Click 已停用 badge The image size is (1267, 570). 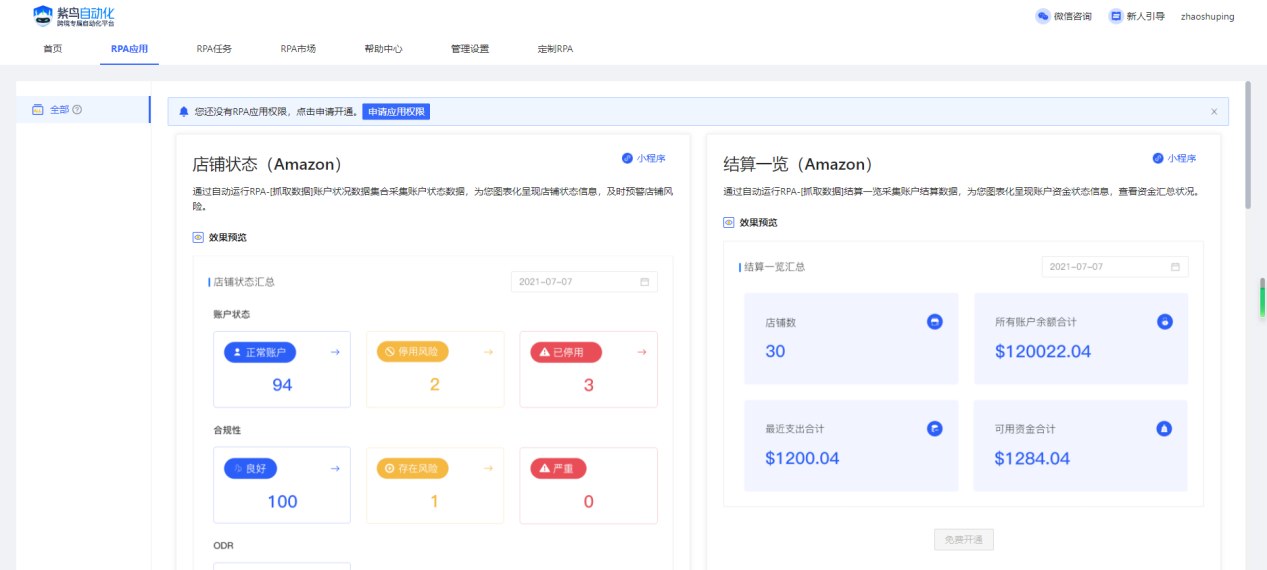pos(567,352)
